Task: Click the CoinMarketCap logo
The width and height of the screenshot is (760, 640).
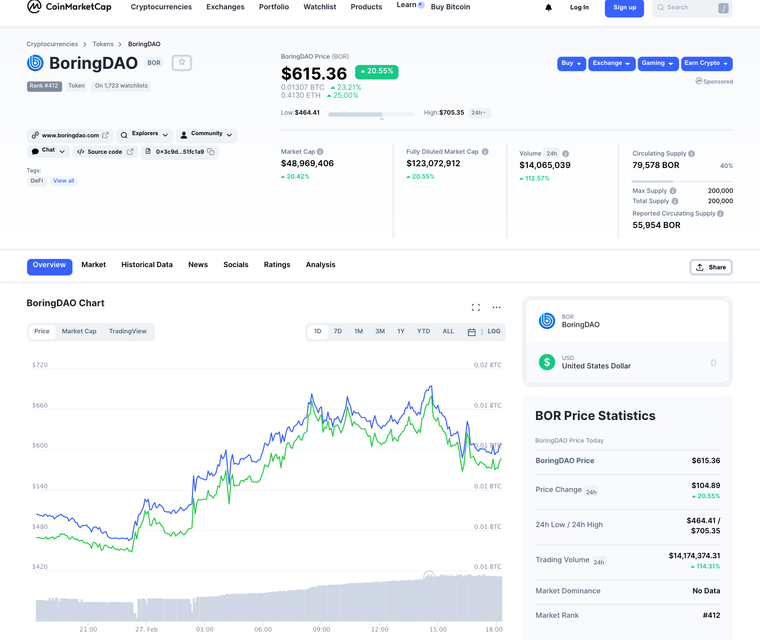Action: (69, 7)
